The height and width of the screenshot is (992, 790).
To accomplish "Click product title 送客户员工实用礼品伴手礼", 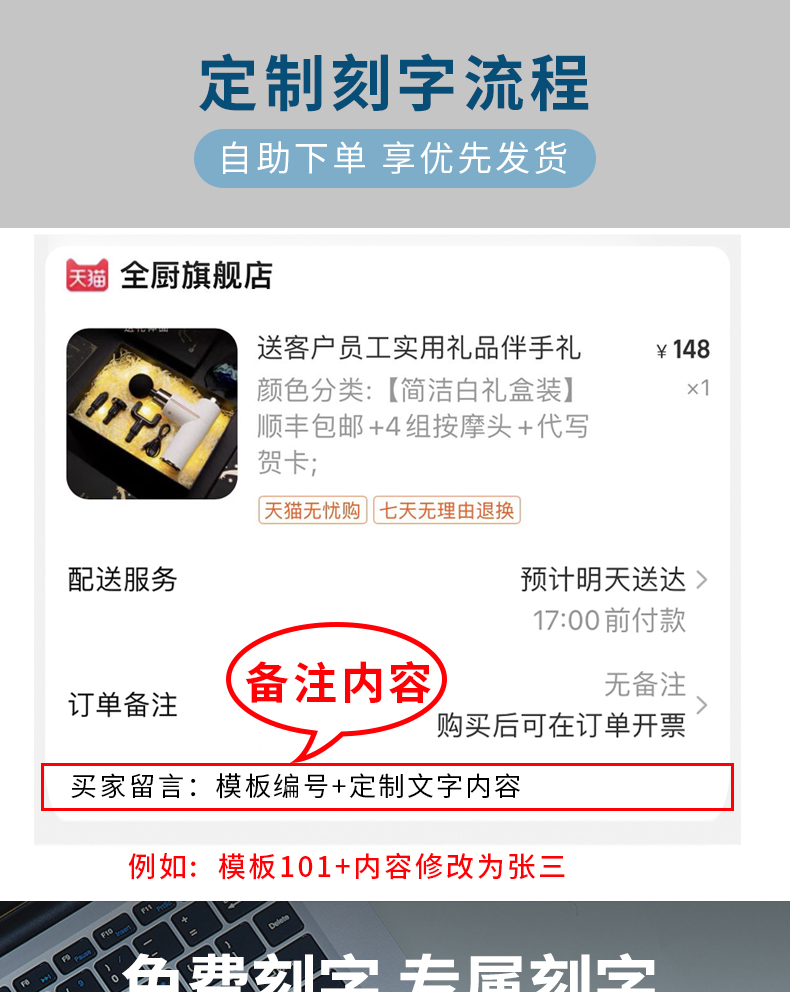I will (419, 349).
